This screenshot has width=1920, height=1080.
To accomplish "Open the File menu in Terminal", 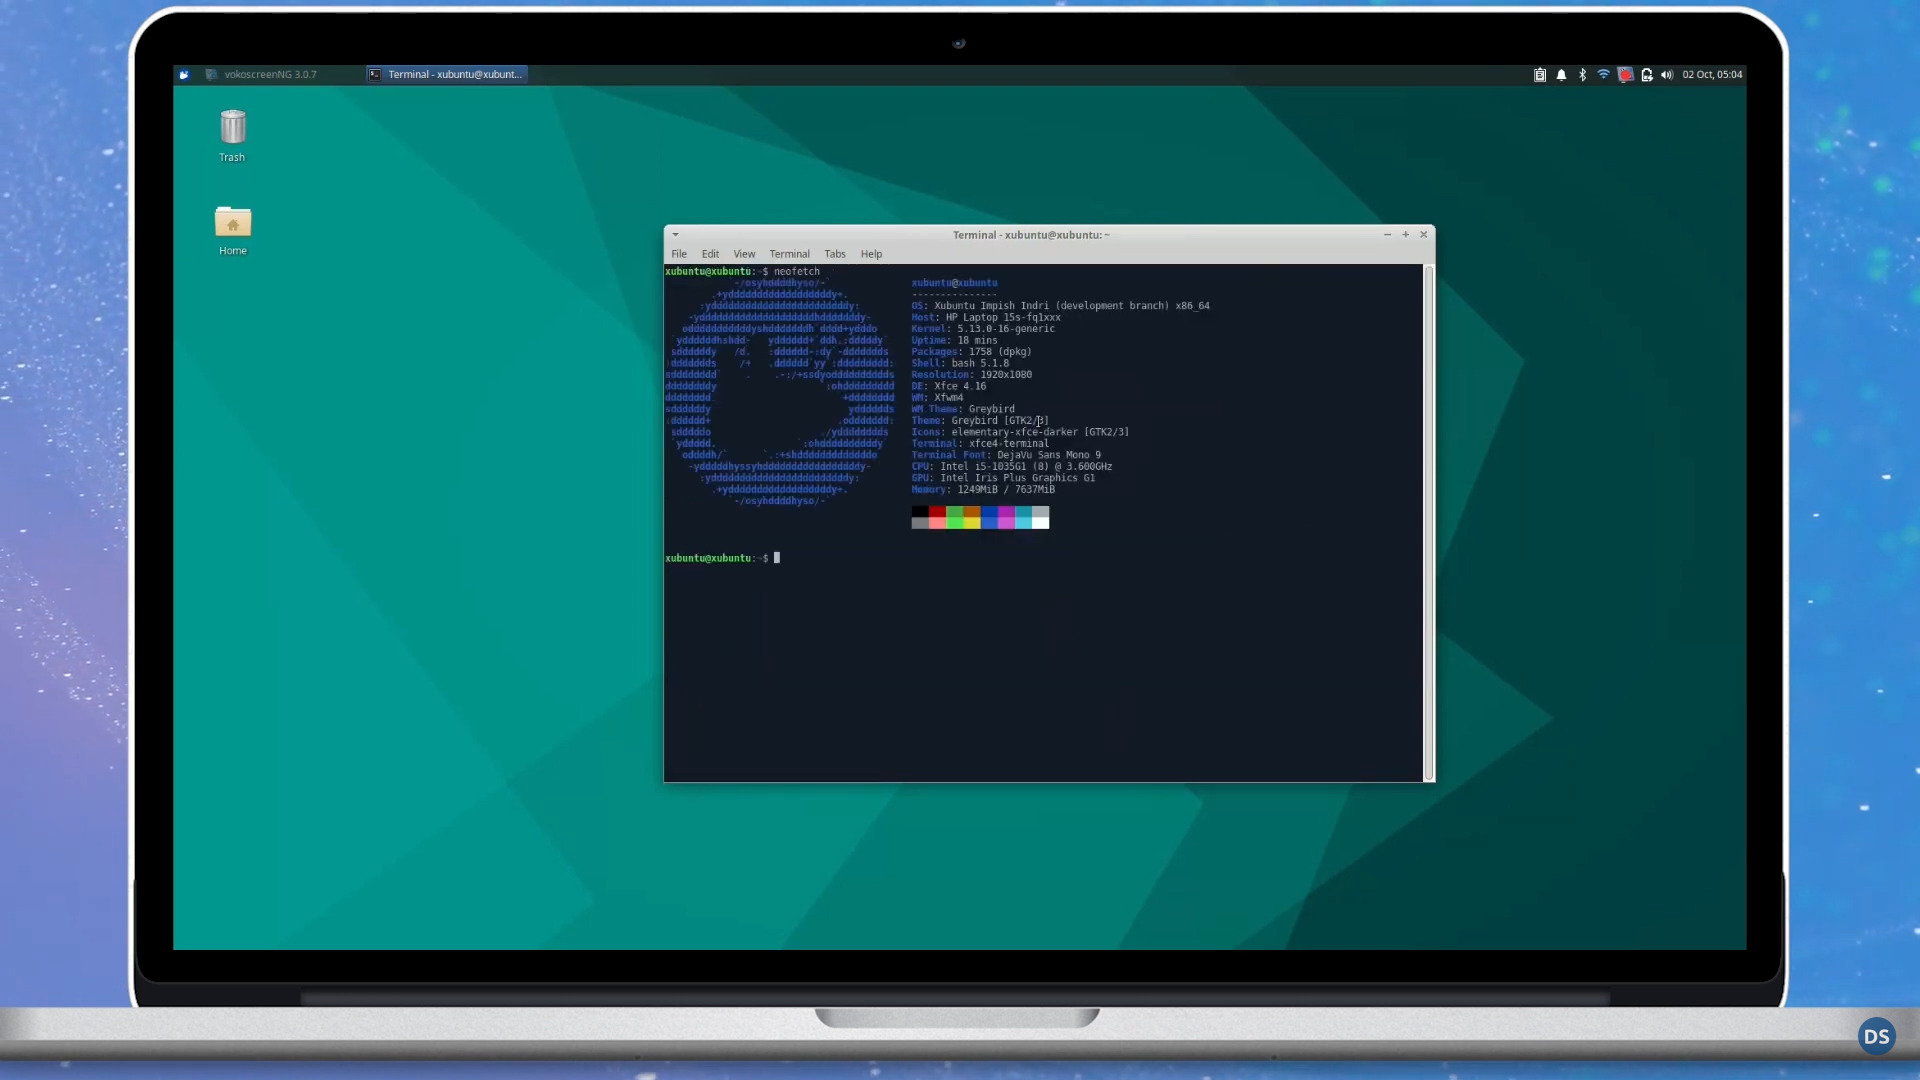I will coord(679,254).
